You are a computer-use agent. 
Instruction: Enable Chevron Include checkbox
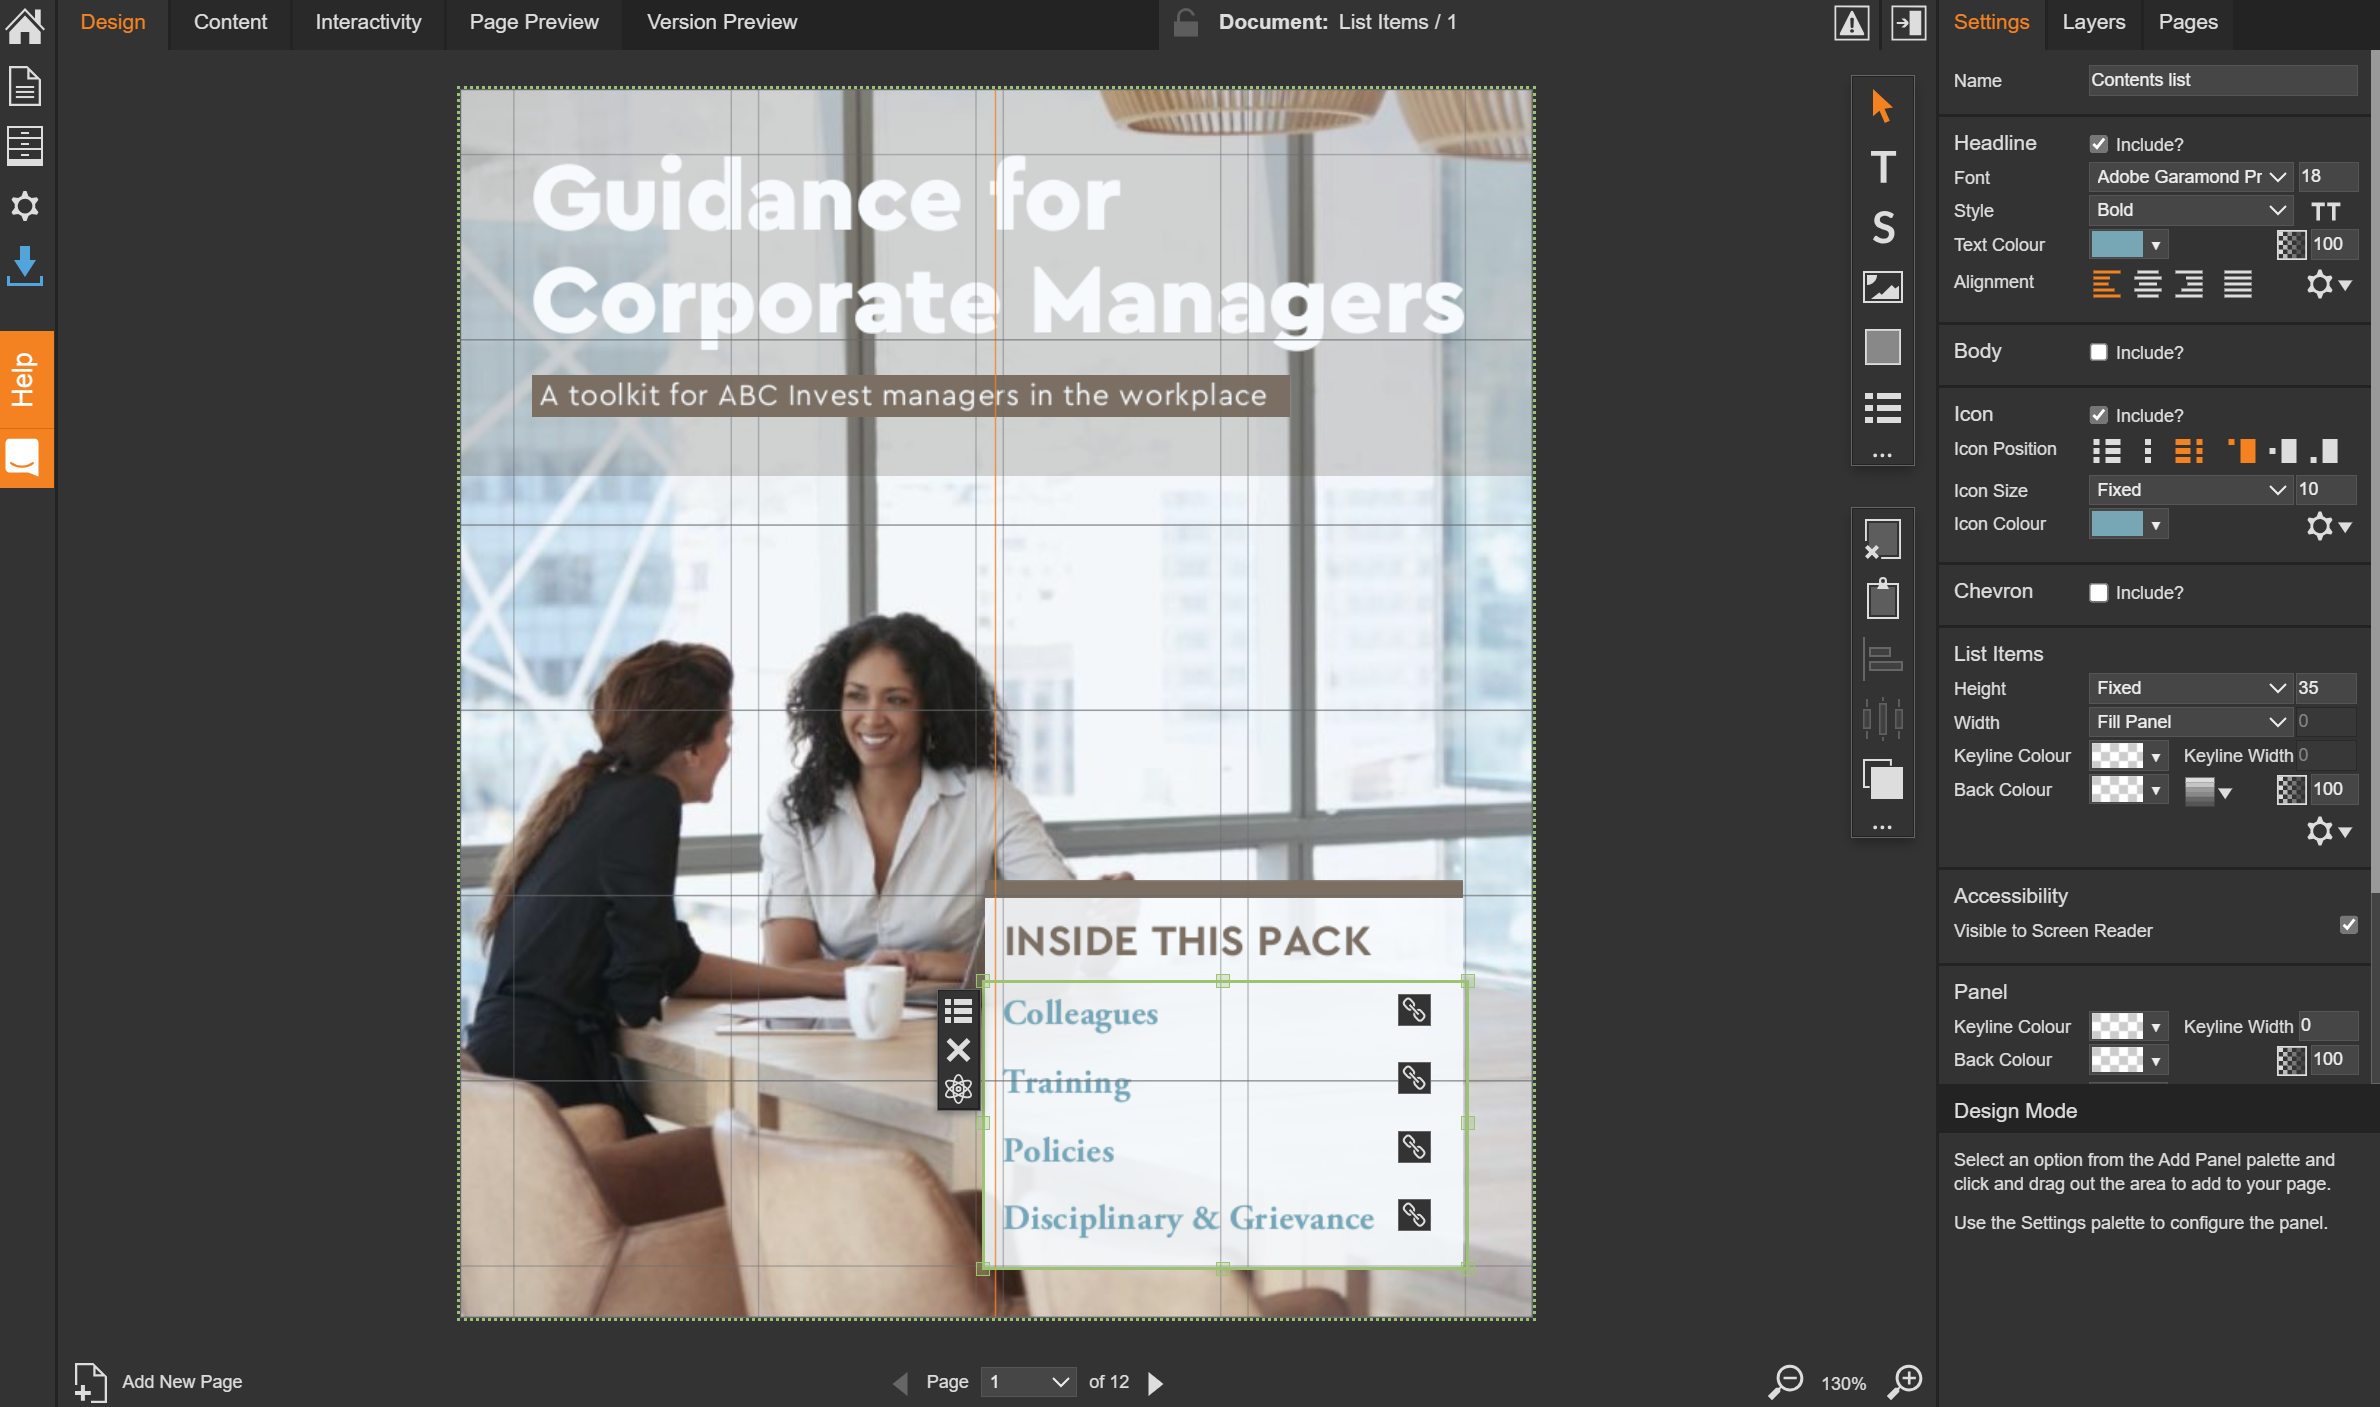[x=2099, y=592]
